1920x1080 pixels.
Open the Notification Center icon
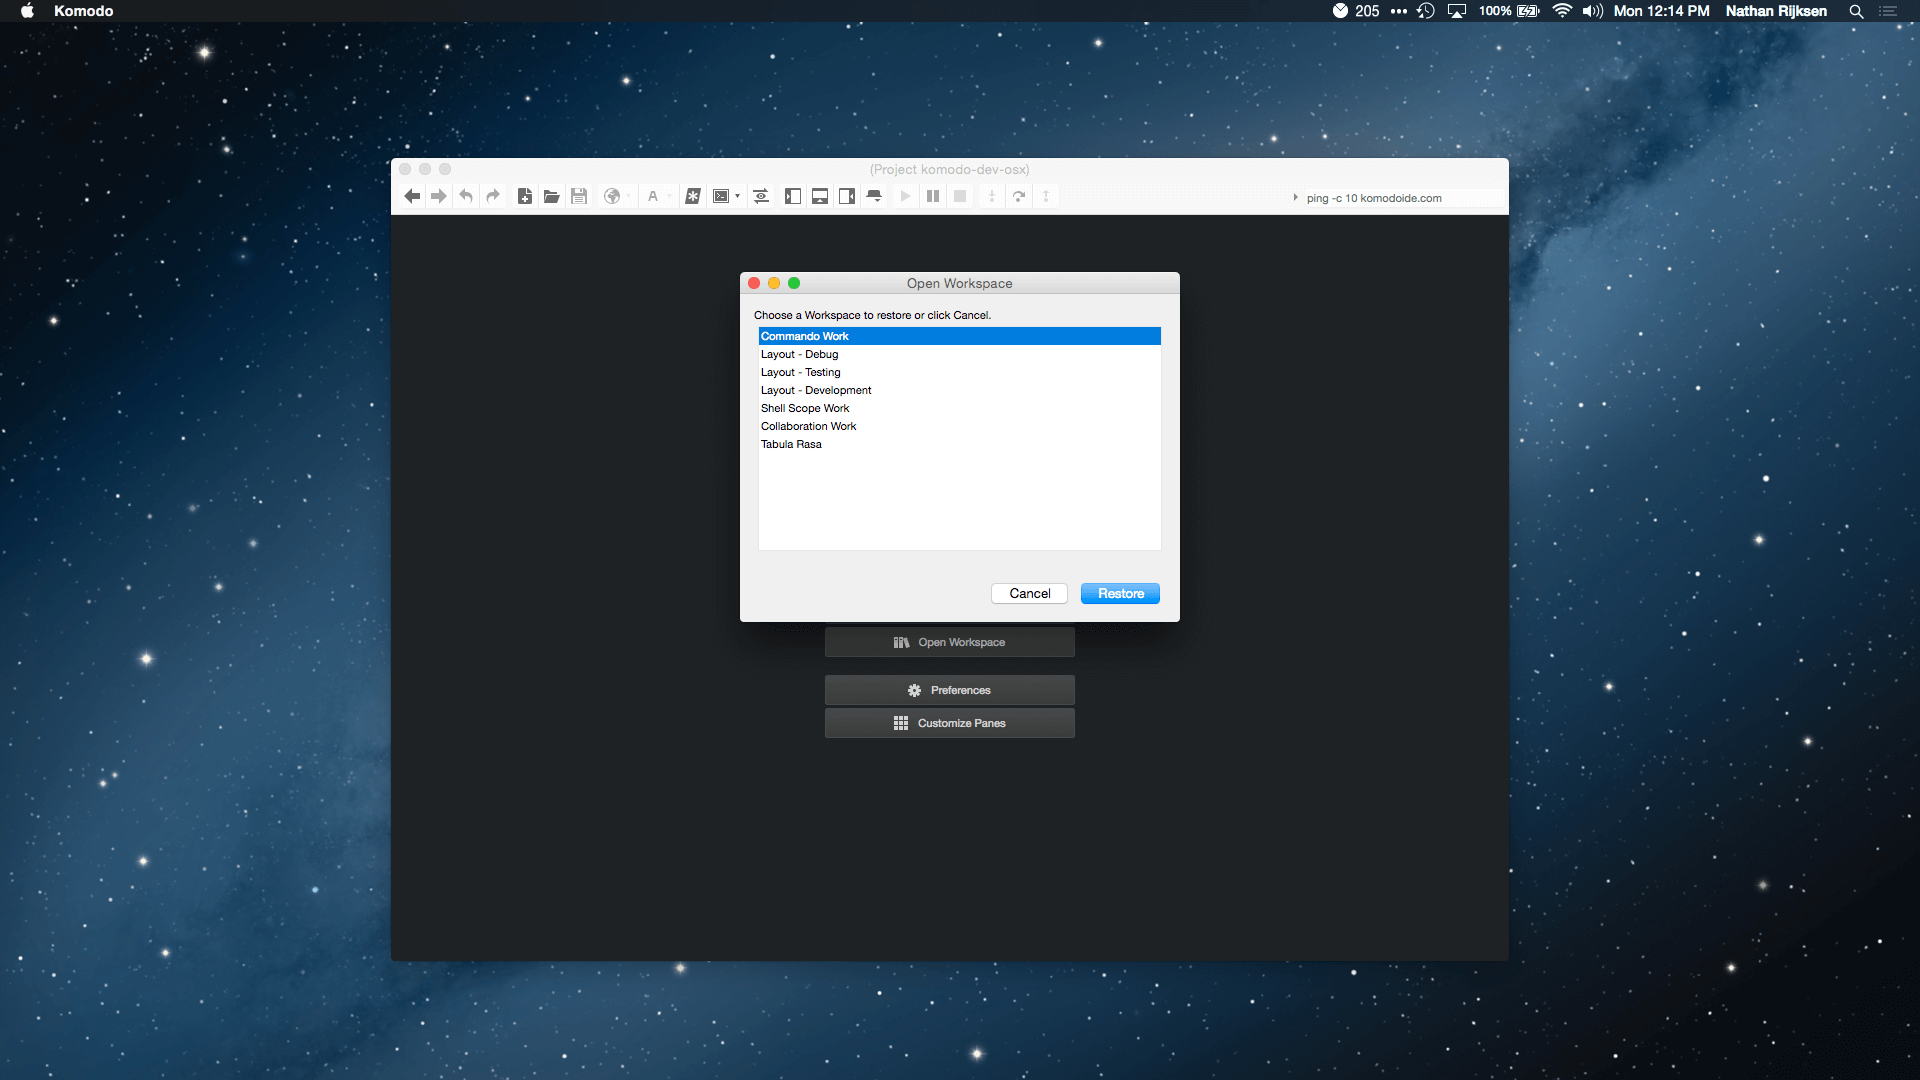point(1888,11)
